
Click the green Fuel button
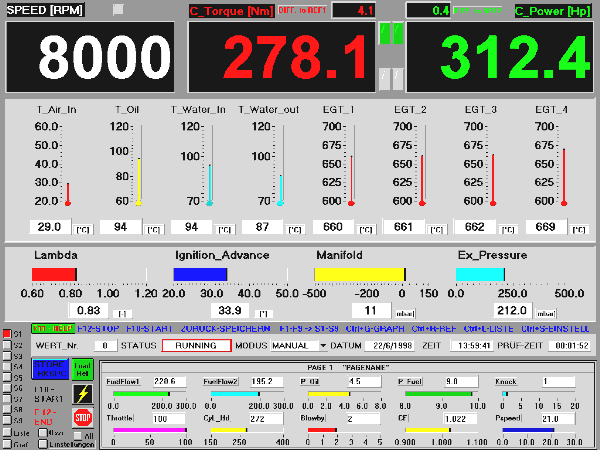click(83, 369)
